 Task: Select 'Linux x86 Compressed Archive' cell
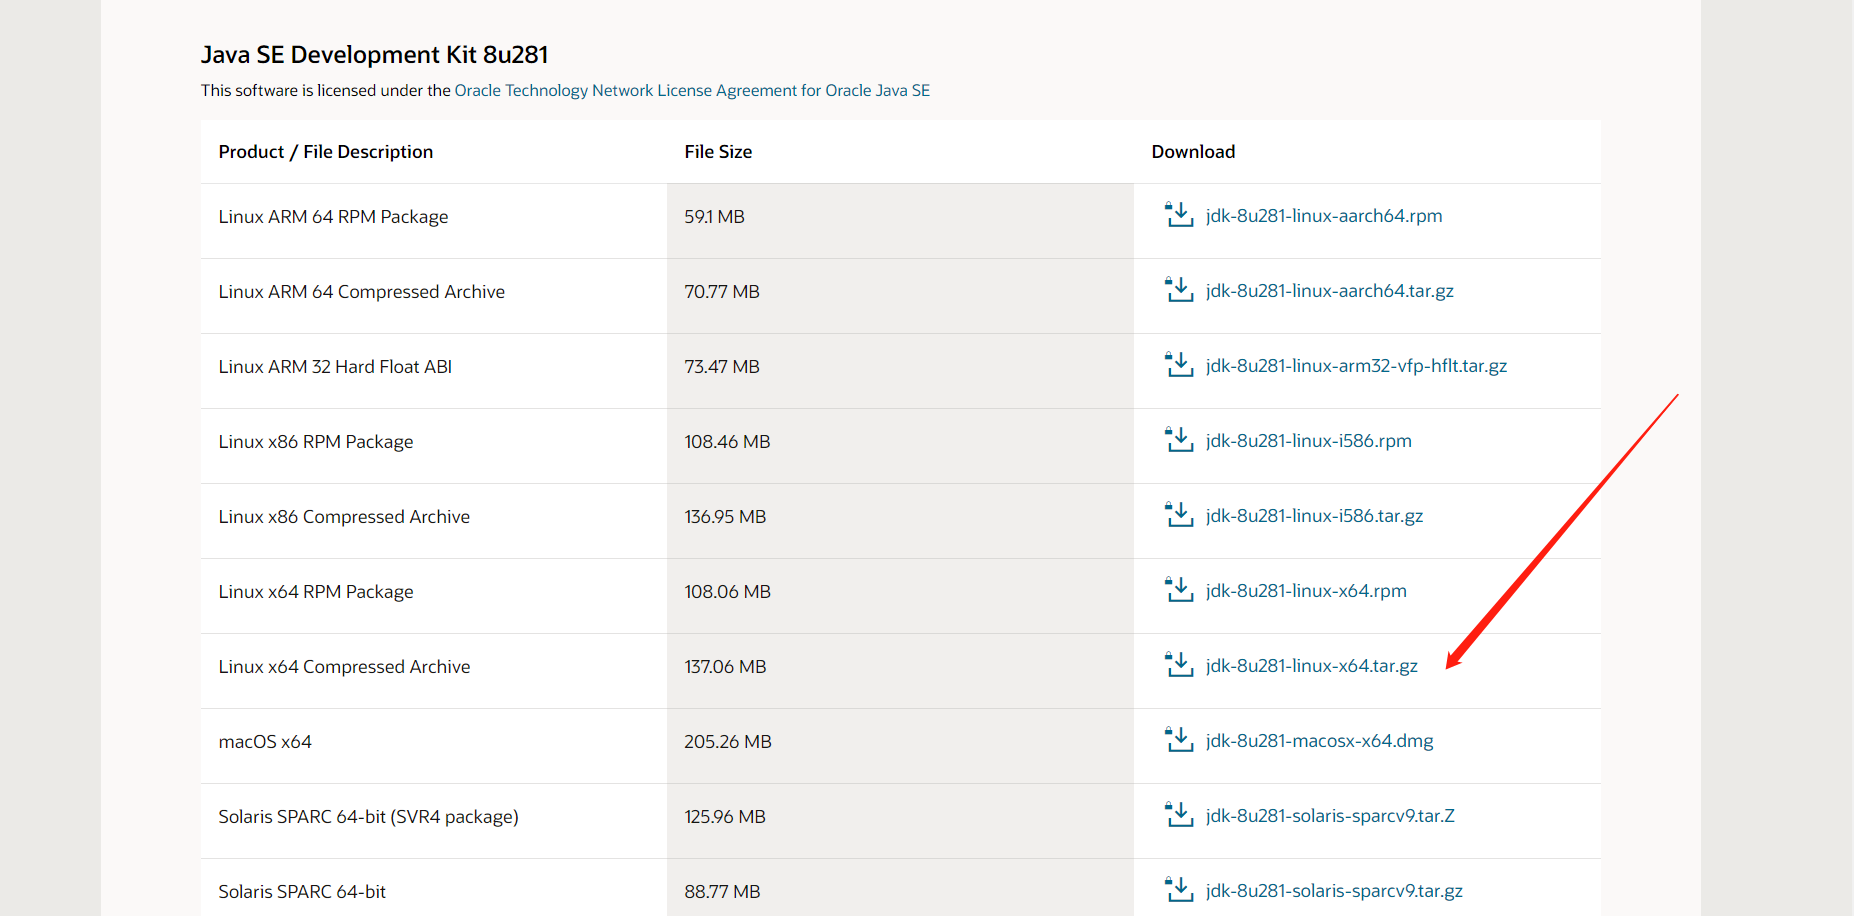tap(434, 521)
